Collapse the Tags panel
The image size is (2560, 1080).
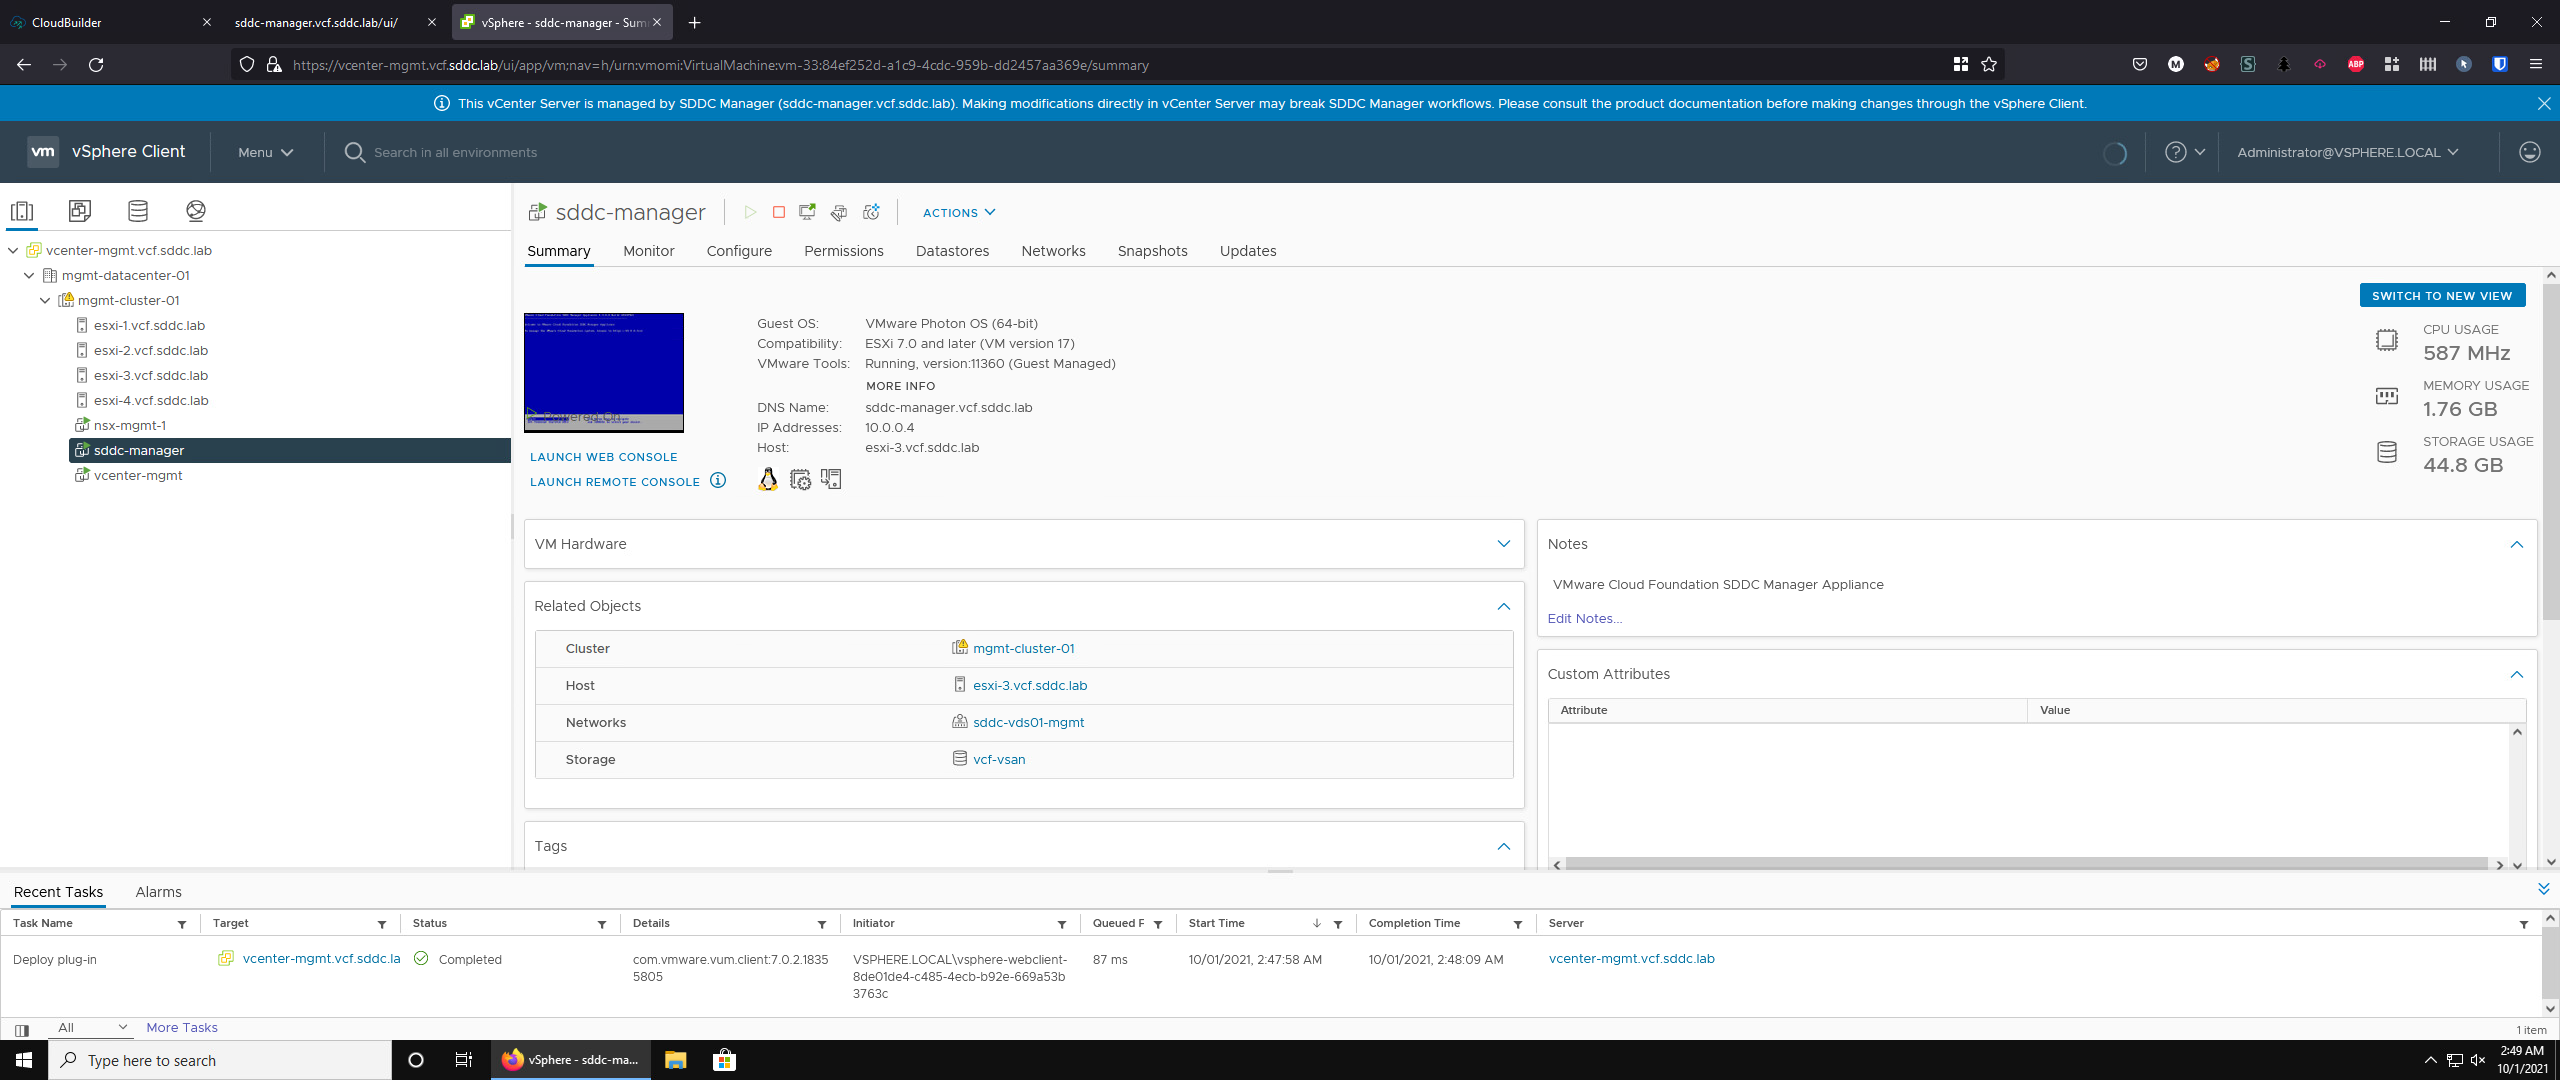click(1503, 846)
